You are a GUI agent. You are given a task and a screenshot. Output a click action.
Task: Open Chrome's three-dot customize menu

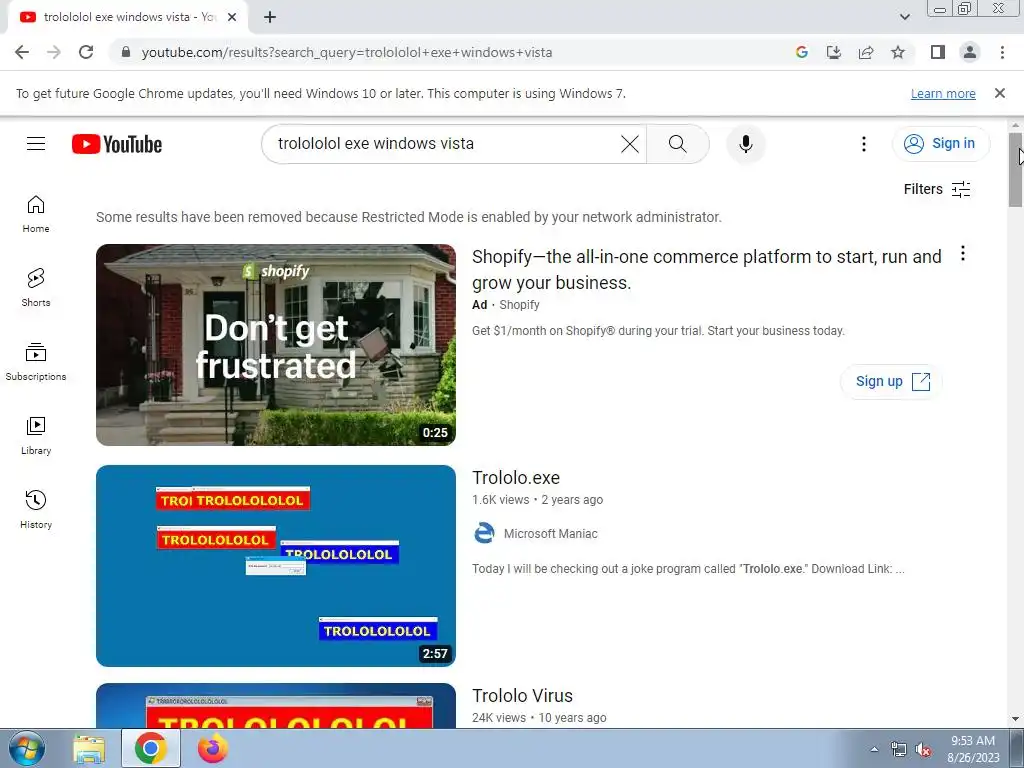(x=1002, y=52)
